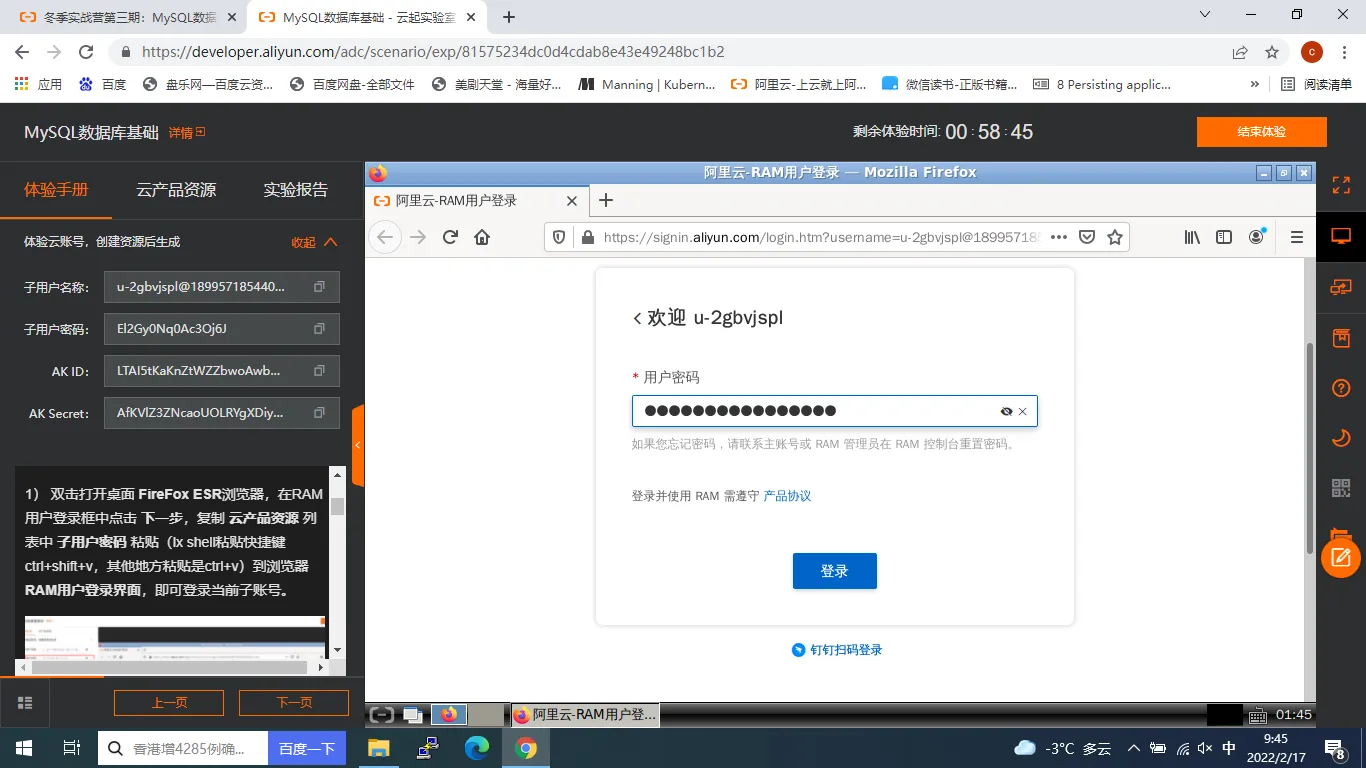Open the 阅读清单 reading list
This screenshot has width=1366, height=768.
click(1318, 85)
